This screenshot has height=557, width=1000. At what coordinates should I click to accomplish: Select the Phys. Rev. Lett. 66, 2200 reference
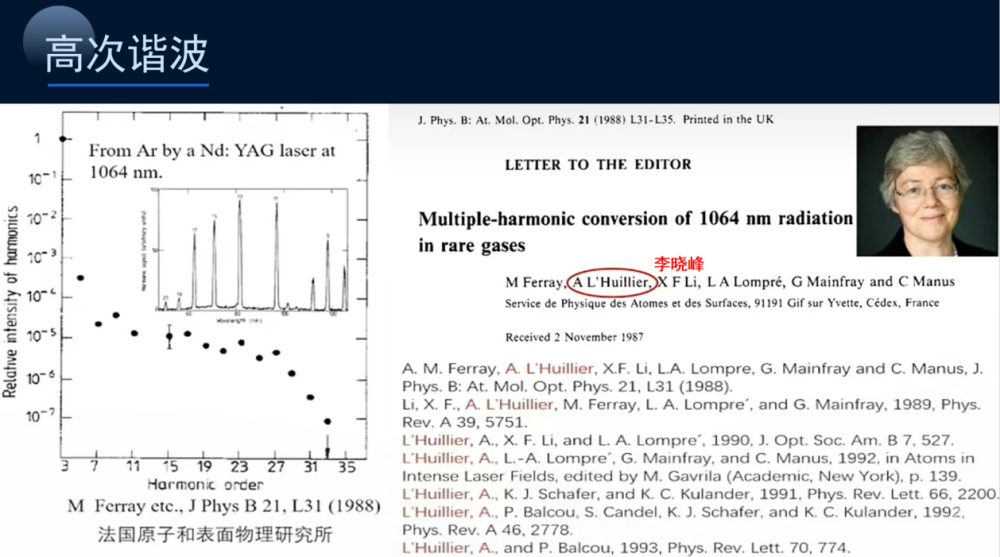(x=700, y=494)
